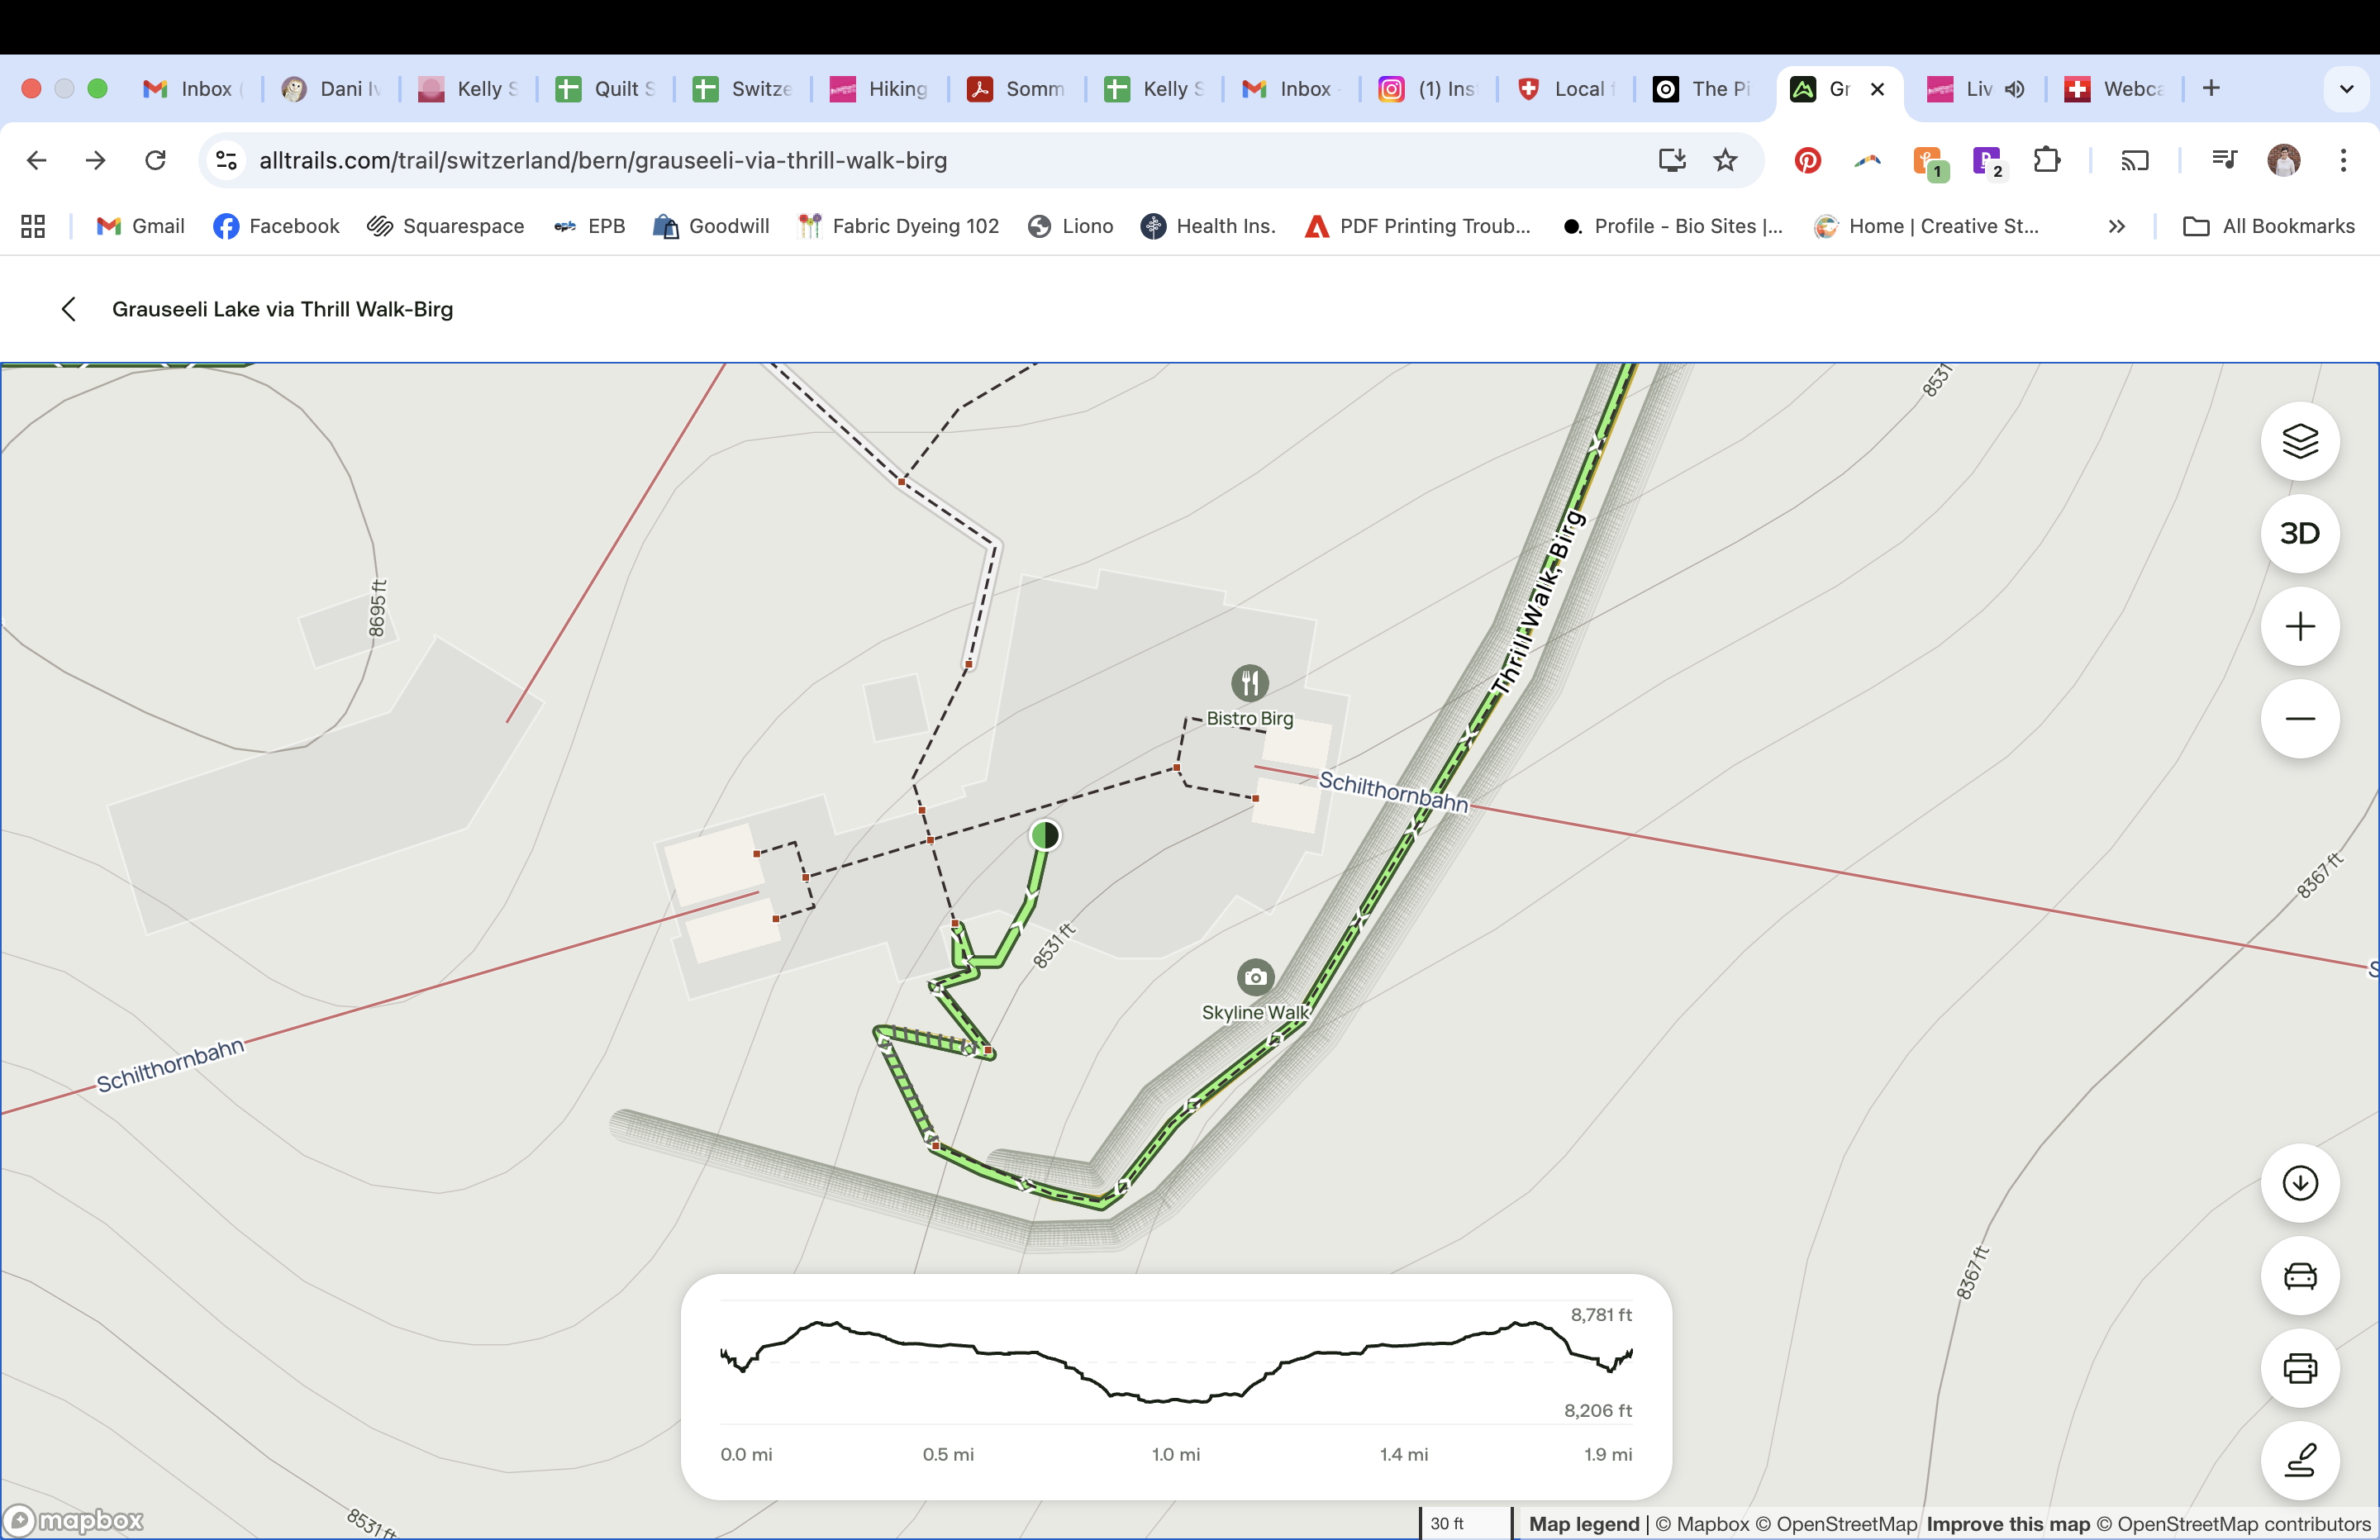The height and width of the screenshot is (1540, 2380).
Task: Click the download route icon
Action: [2299, 1183]
